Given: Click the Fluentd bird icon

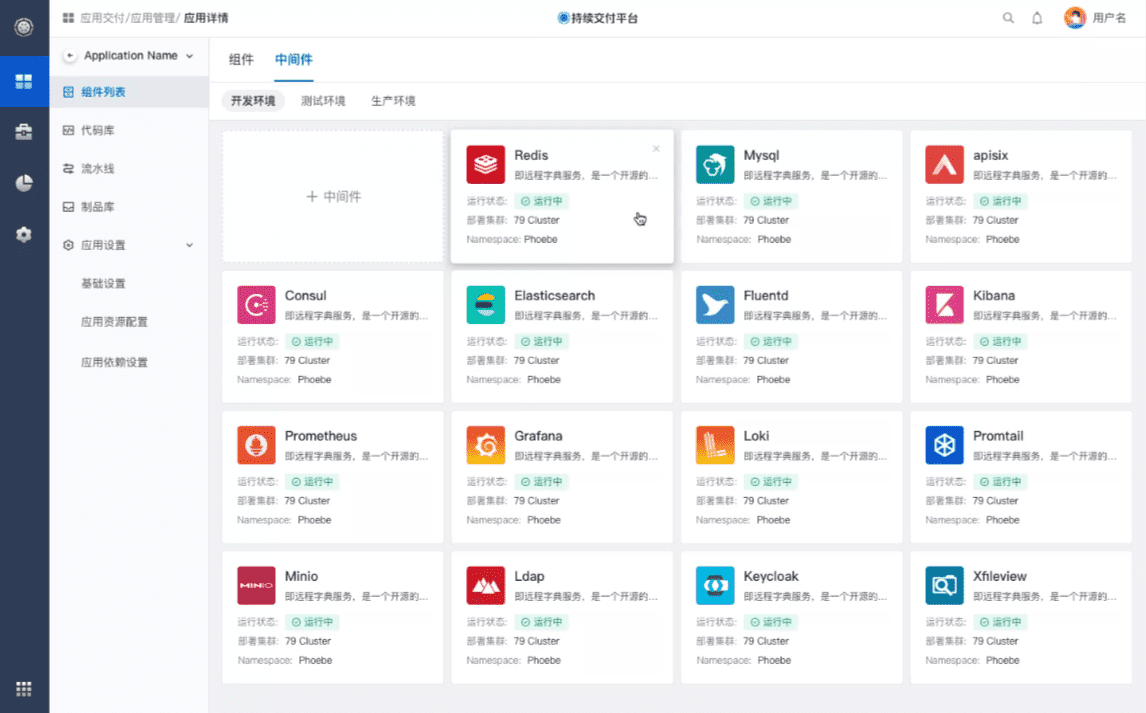Looking at the screenshot, I should [x=715, y=305].
